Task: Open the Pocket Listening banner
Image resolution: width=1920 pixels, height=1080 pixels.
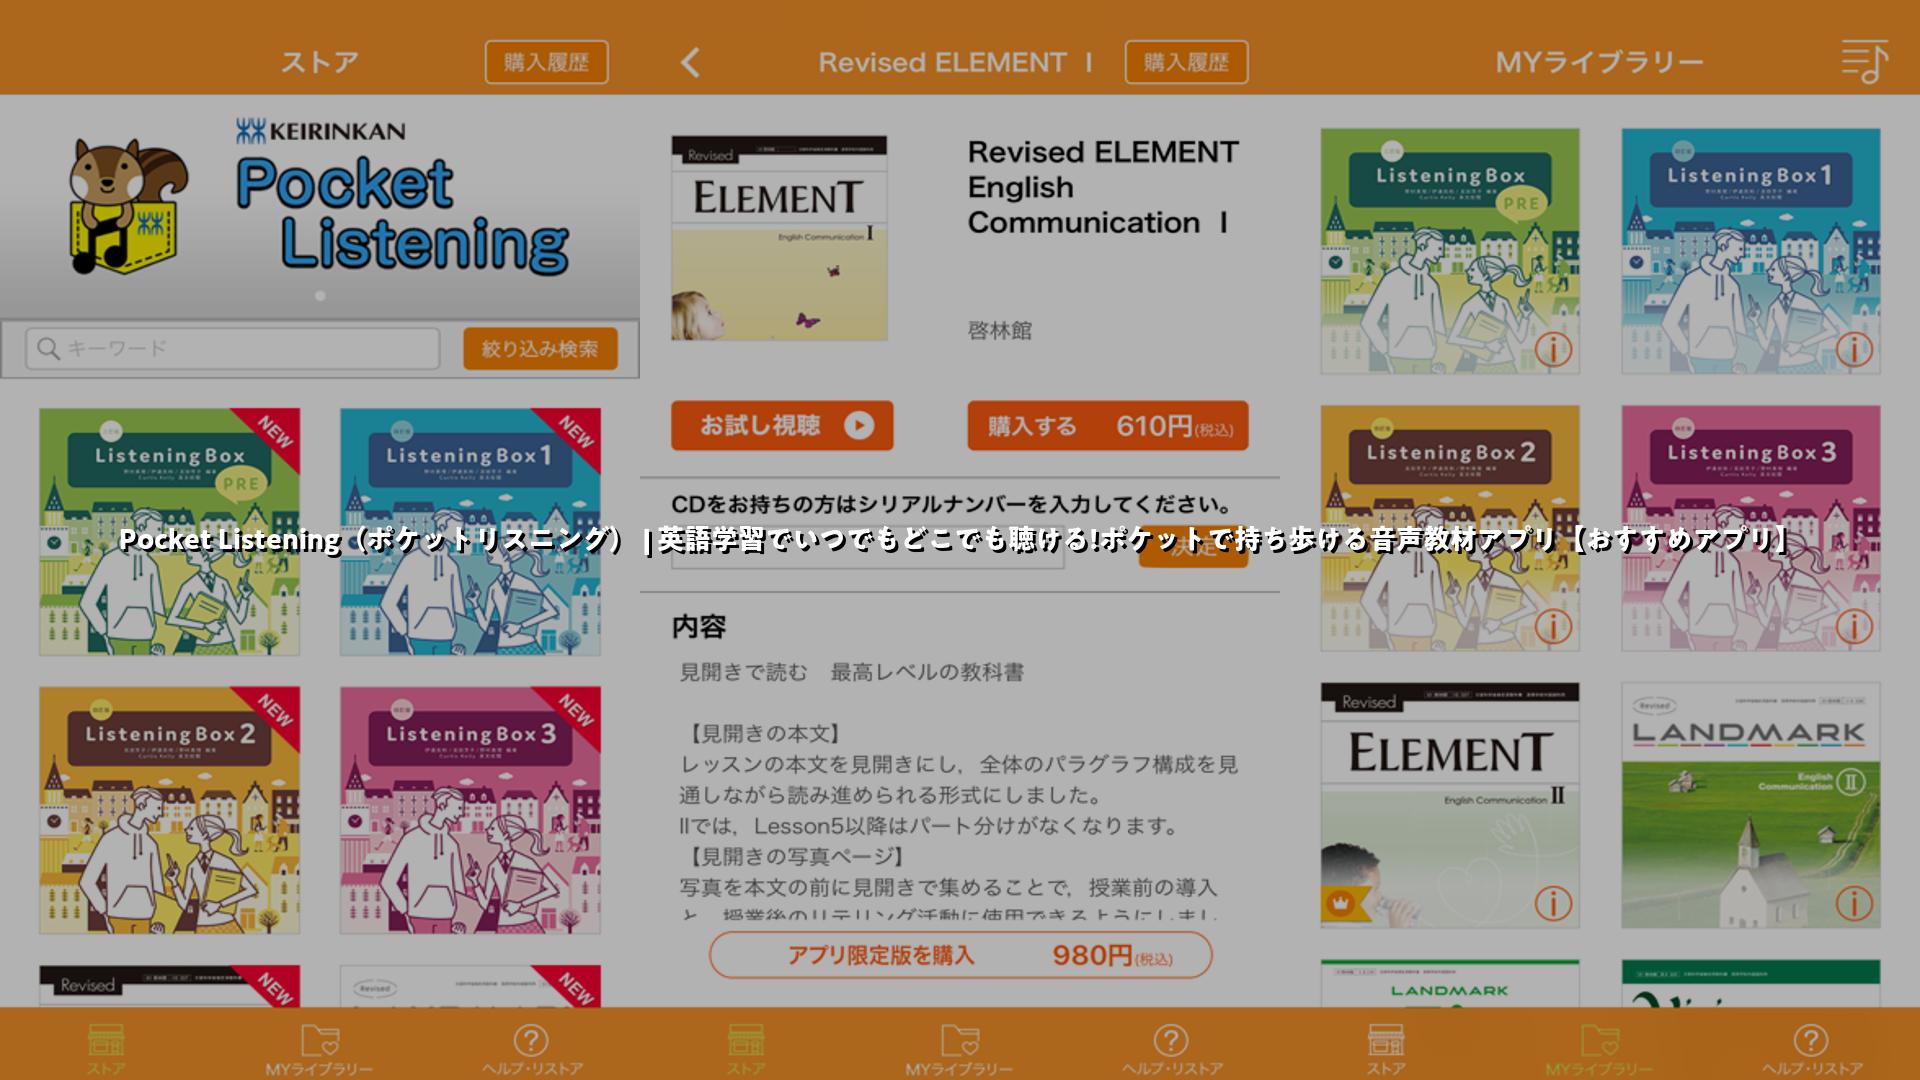Action: tap(320, 205)
